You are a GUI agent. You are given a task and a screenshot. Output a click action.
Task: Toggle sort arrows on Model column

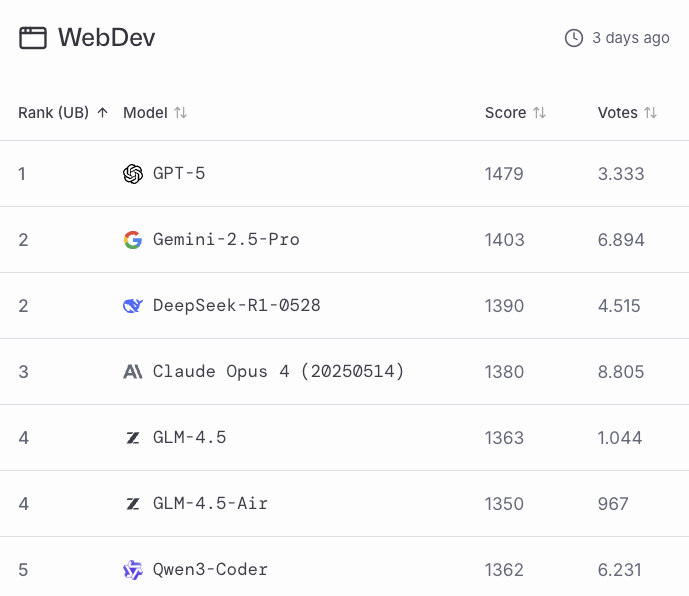[181, 113]
